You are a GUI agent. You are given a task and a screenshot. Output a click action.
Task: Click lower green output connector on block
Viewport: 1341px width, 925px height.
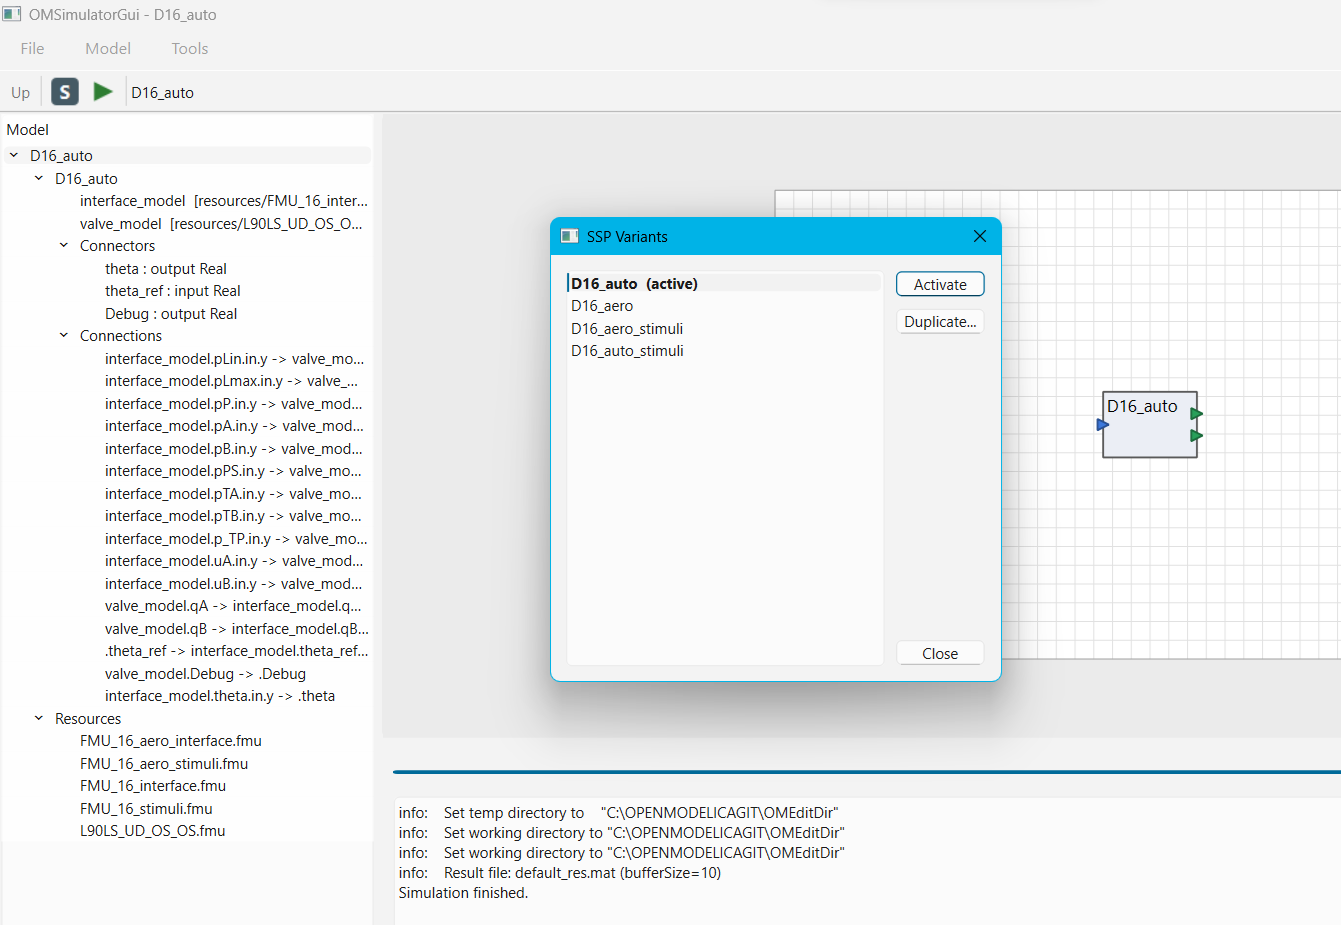tap(1196, 436)
